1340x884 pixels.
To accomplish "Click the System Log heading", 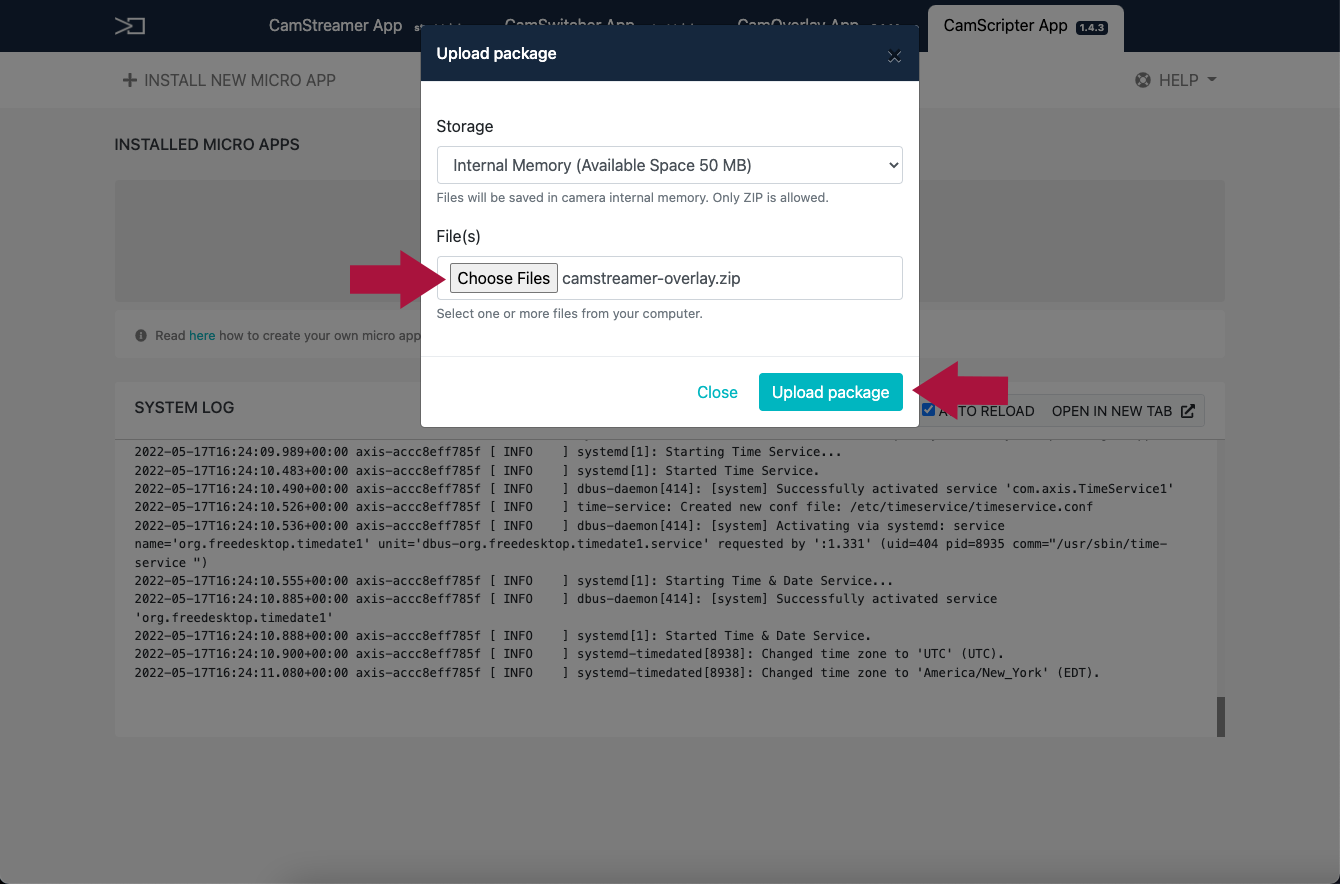I will tap(184, 407).
